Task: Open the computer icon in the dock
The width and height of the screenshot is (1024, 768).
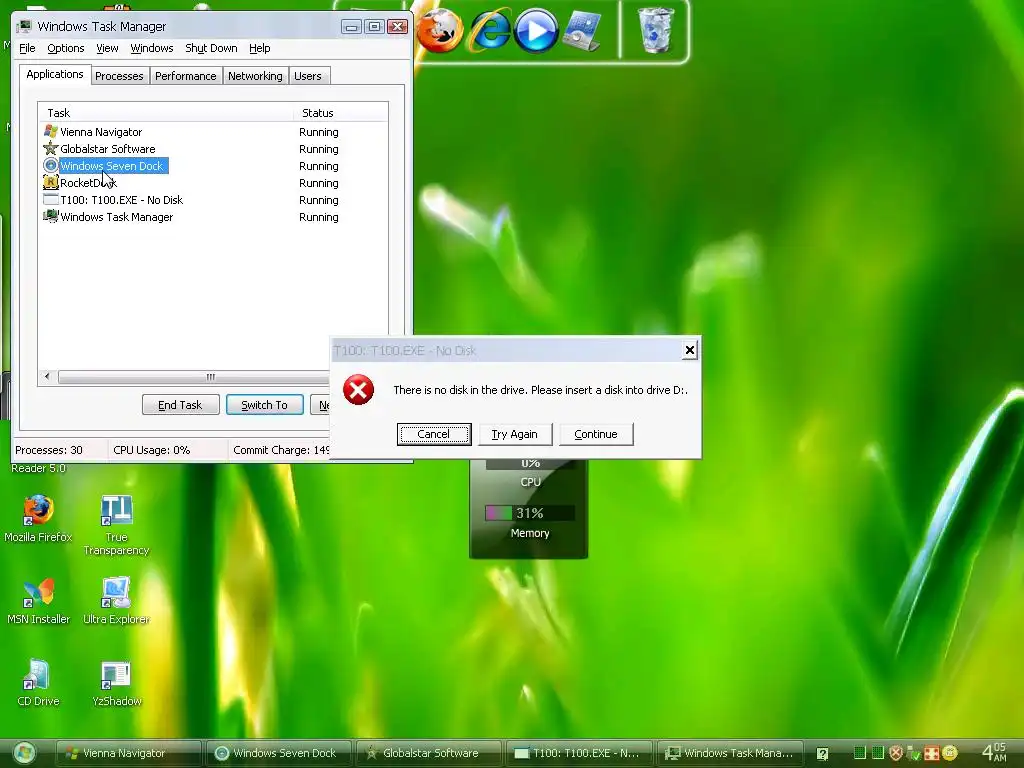Action: point(582,31)
